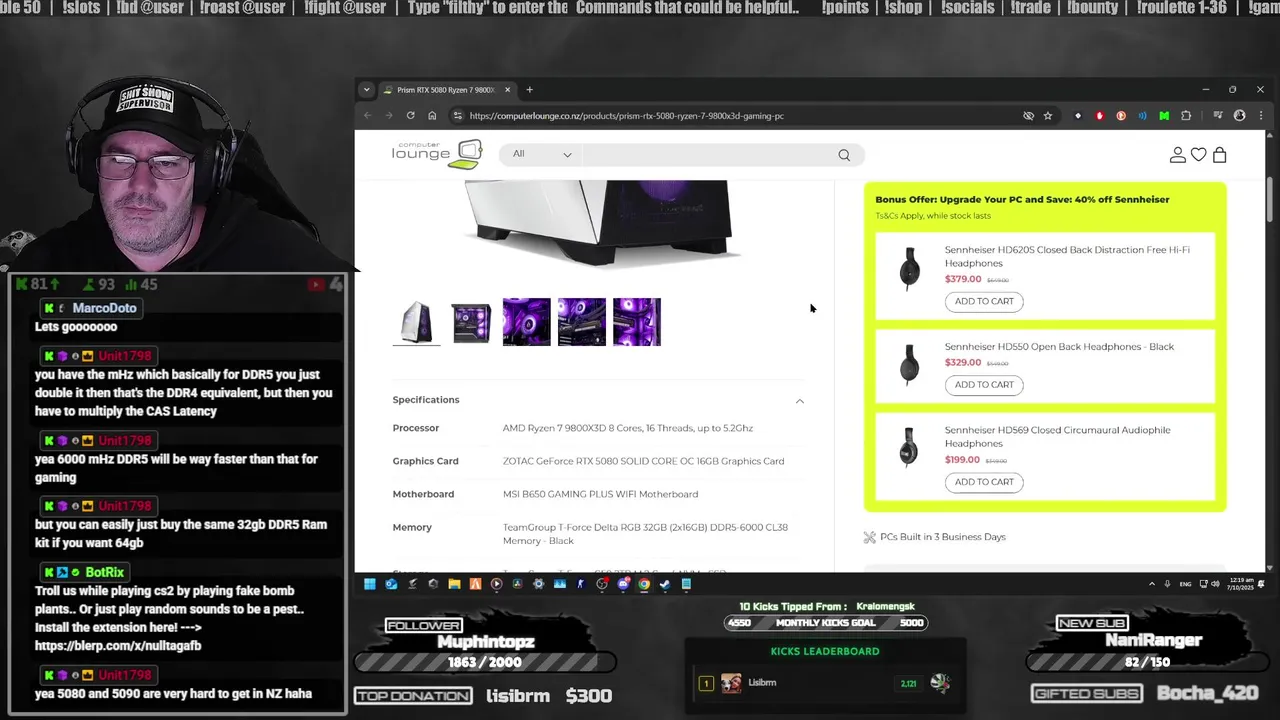Click the browser page scrollbar
Image resolution: width=1280 pixels, height=720 pixels.
click(1270, 200)
